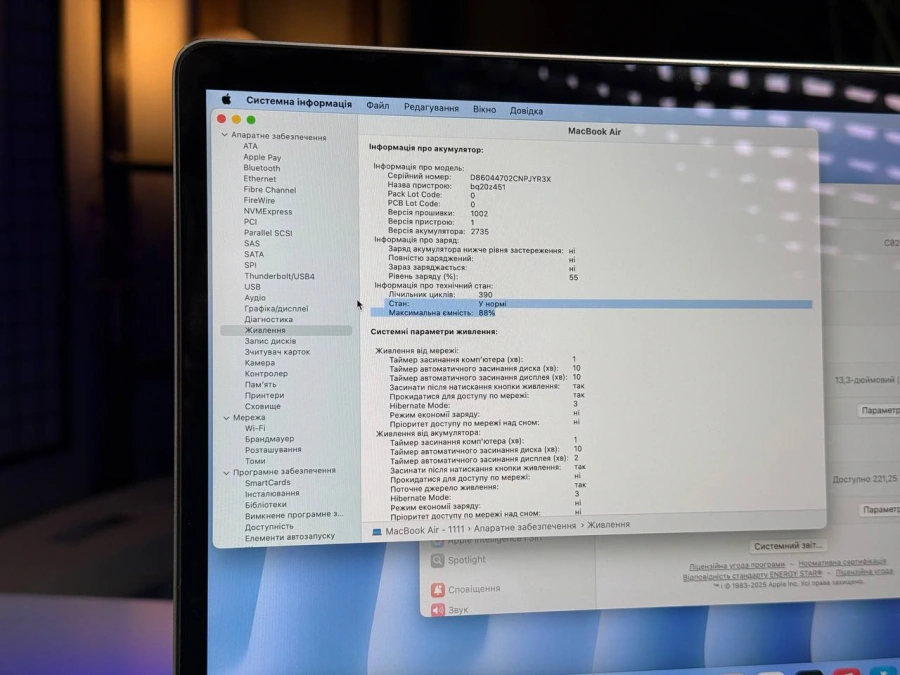Select SmartCards in the sidebar

(x=267, y=483)
